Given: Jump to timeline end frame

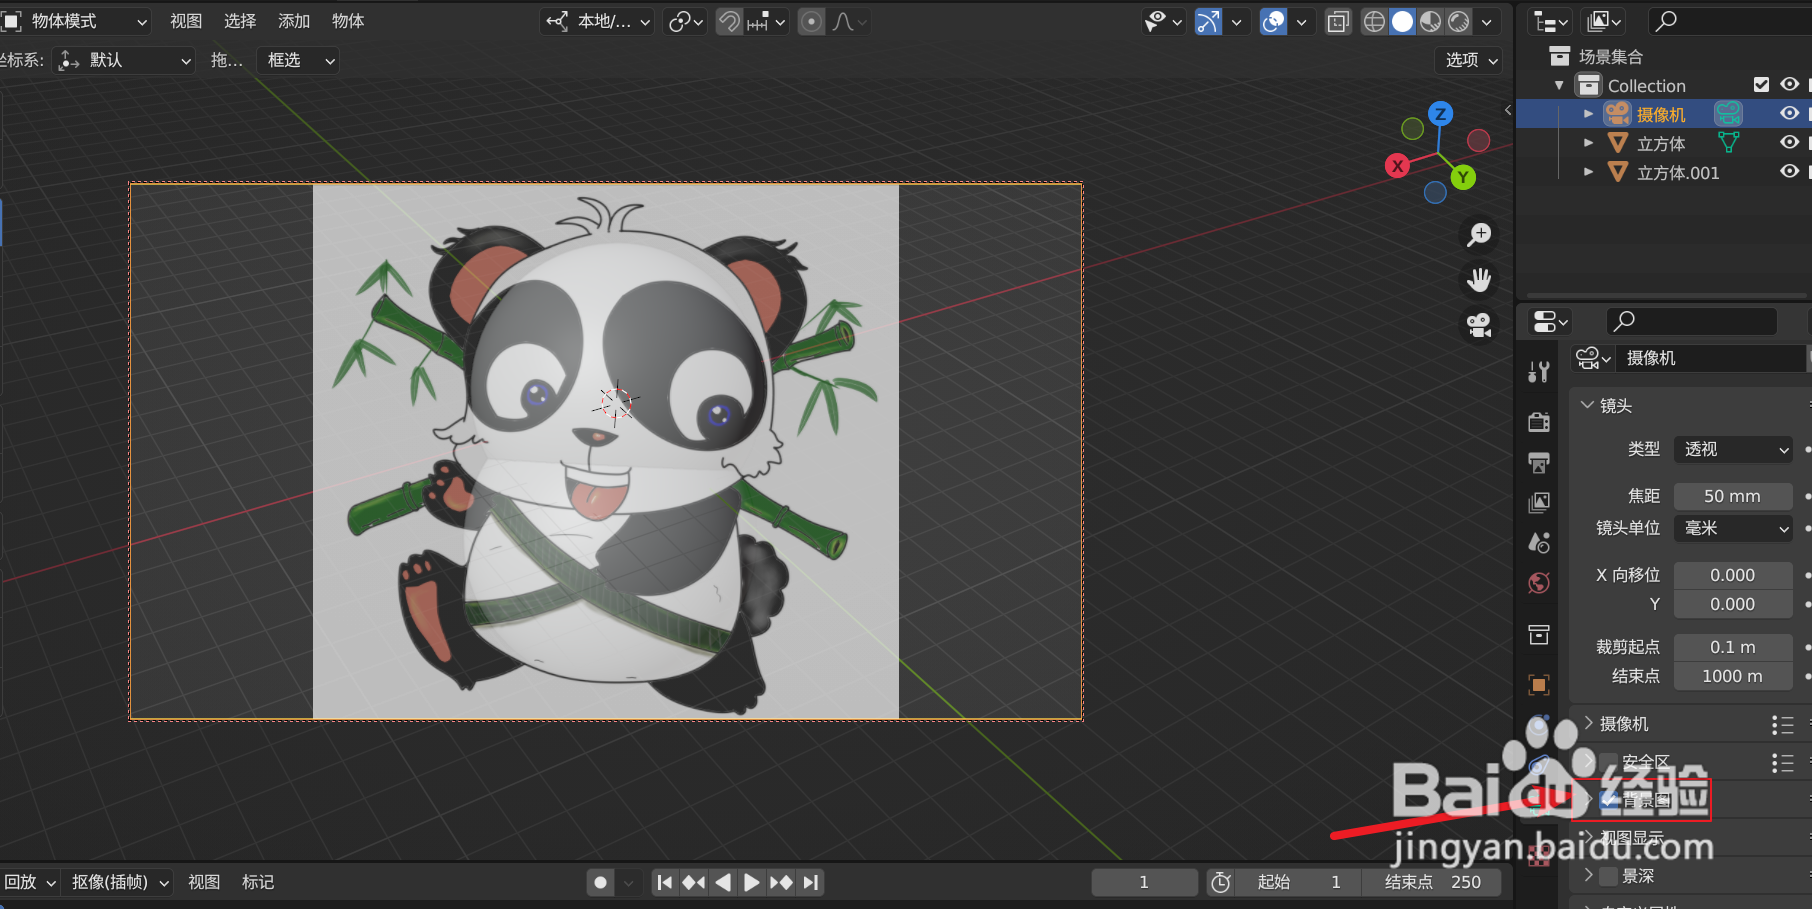Looking at the screenshot, I should (811, 882).
